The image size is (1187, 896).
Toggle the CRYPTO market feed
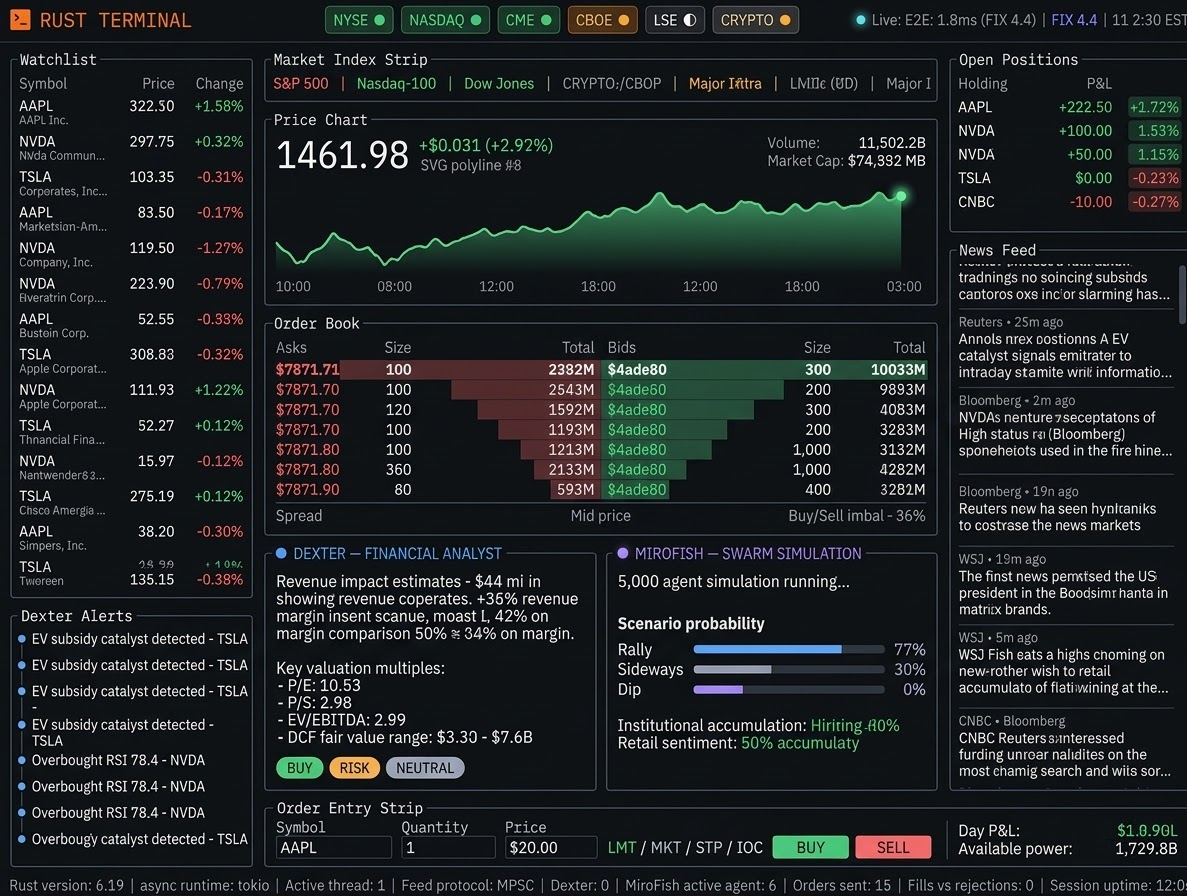point(755,19)
